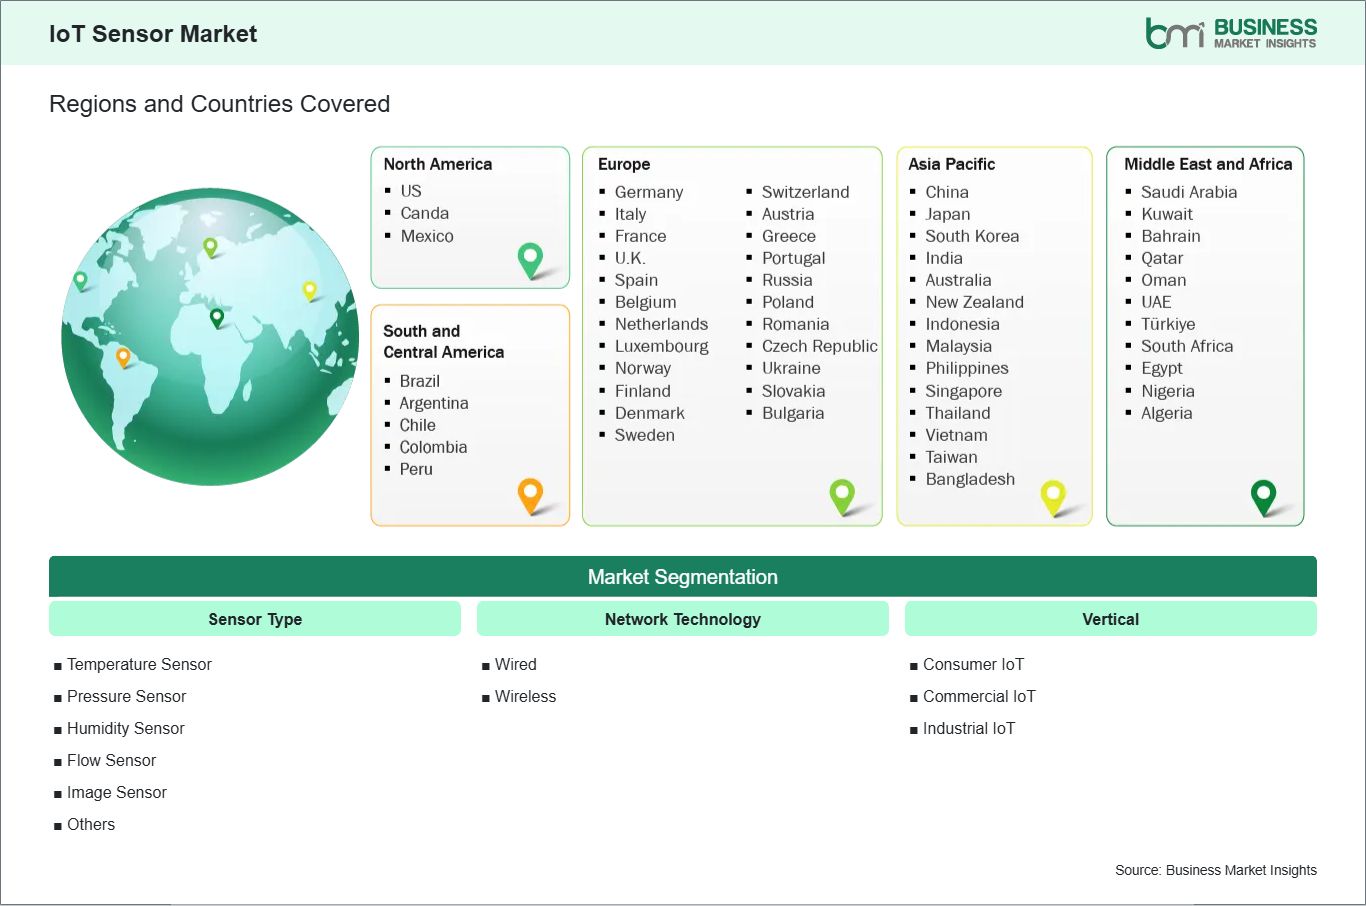Click the dark green pin in Middle East and Africa card

click(x=1264, y=497)
